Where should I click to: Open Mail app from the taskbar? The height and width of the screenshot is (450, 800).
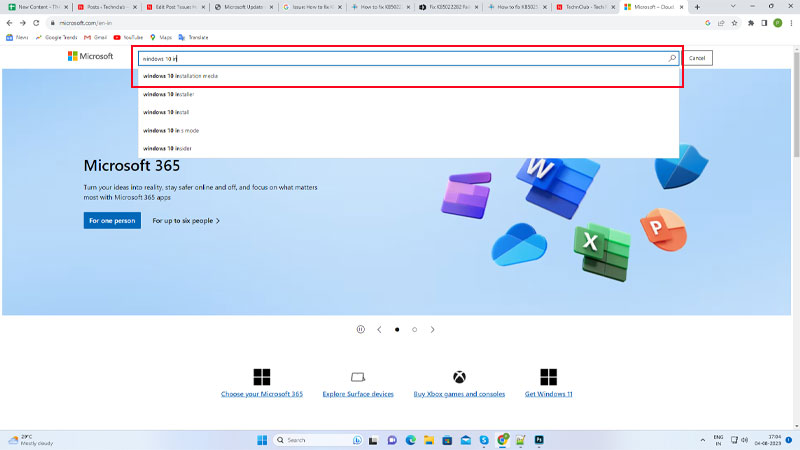pyautogui.click(x=466, y=440)
